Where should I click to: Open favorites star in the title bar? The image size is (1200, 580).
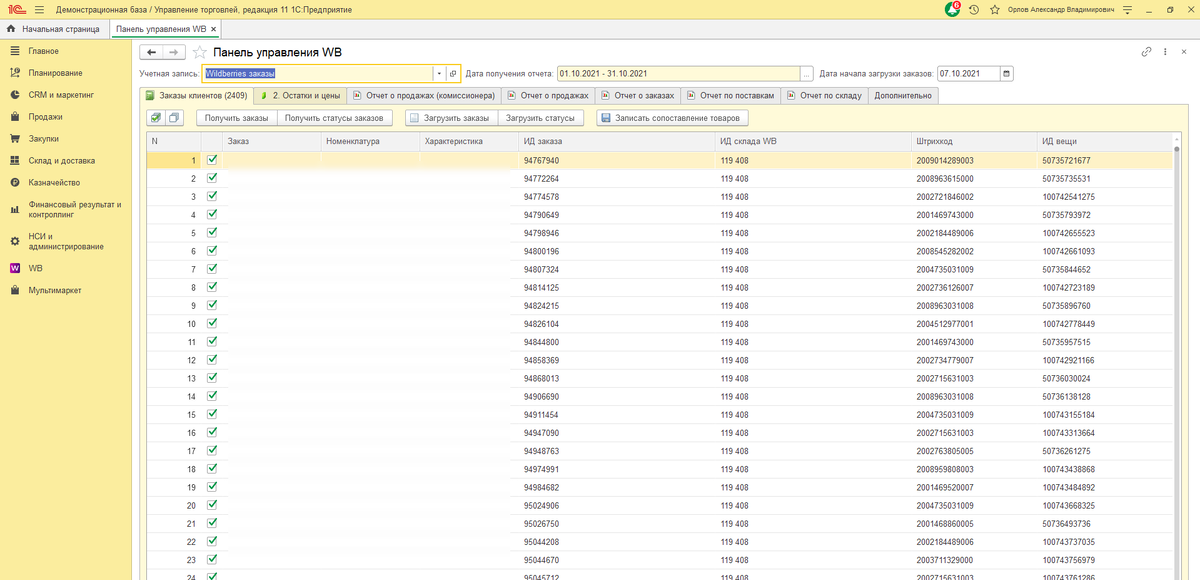994,9
